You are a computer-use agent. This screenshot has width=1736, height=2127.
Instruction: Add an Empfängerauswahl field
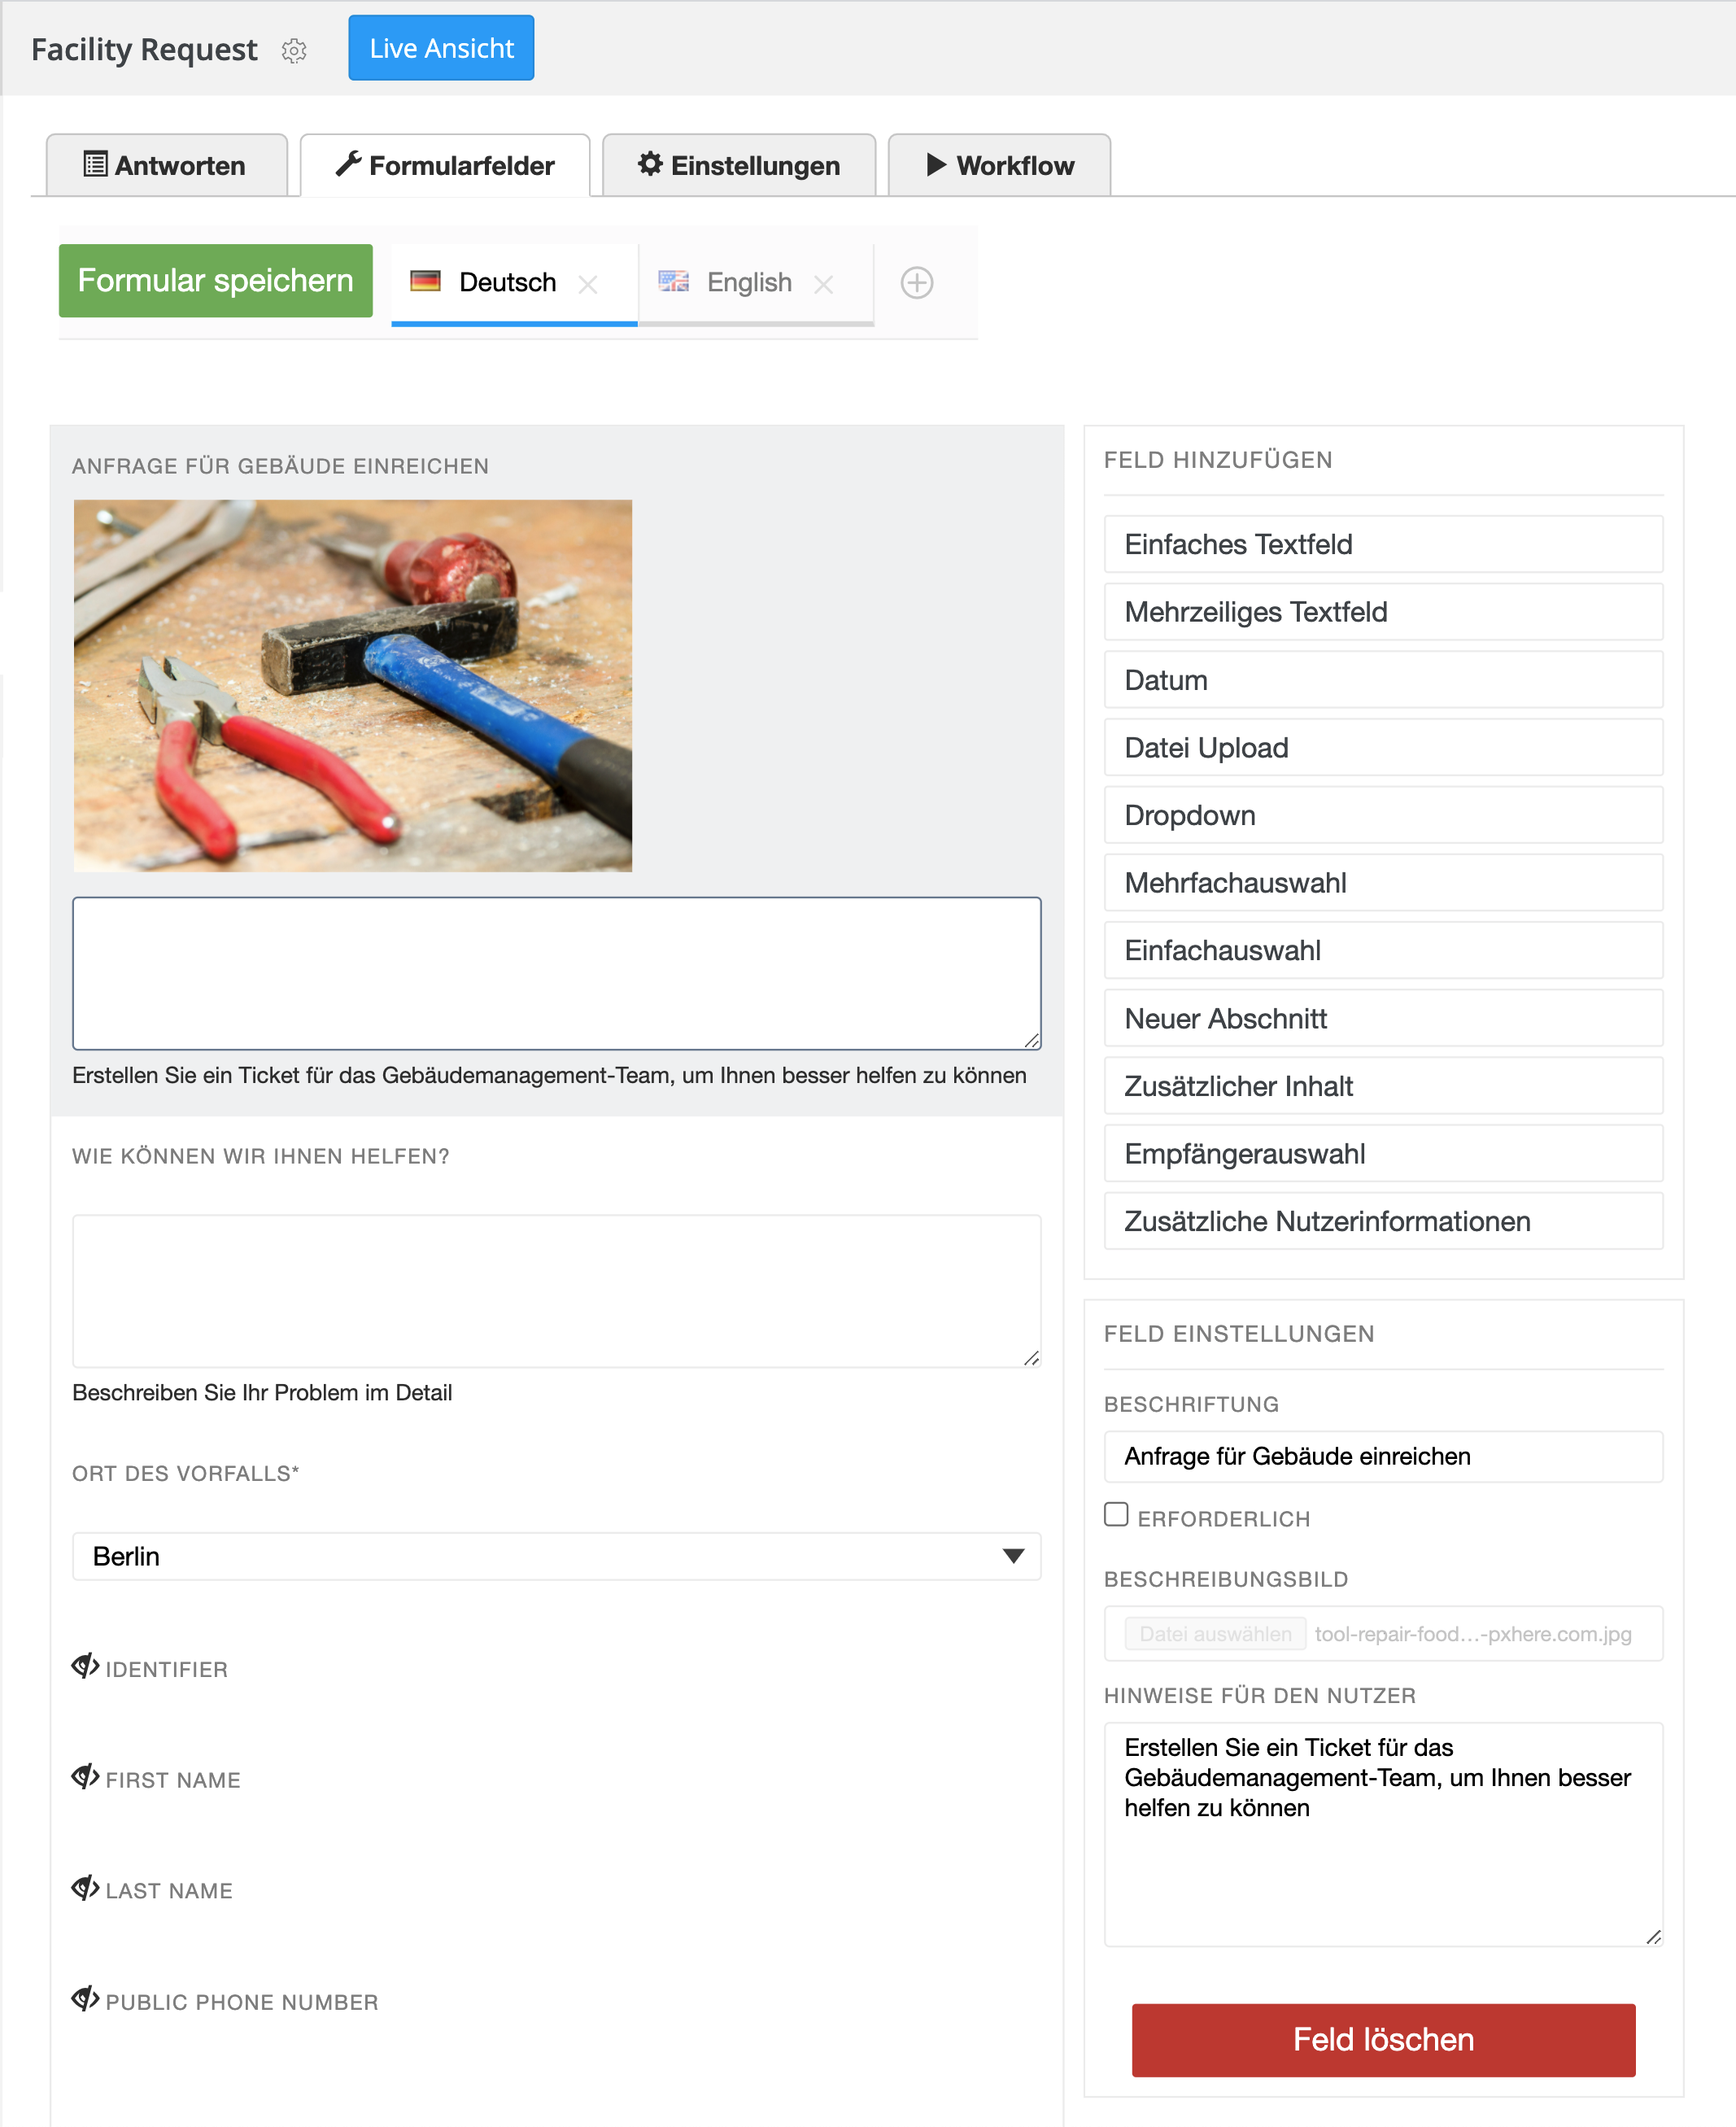pos(1384,1154)
